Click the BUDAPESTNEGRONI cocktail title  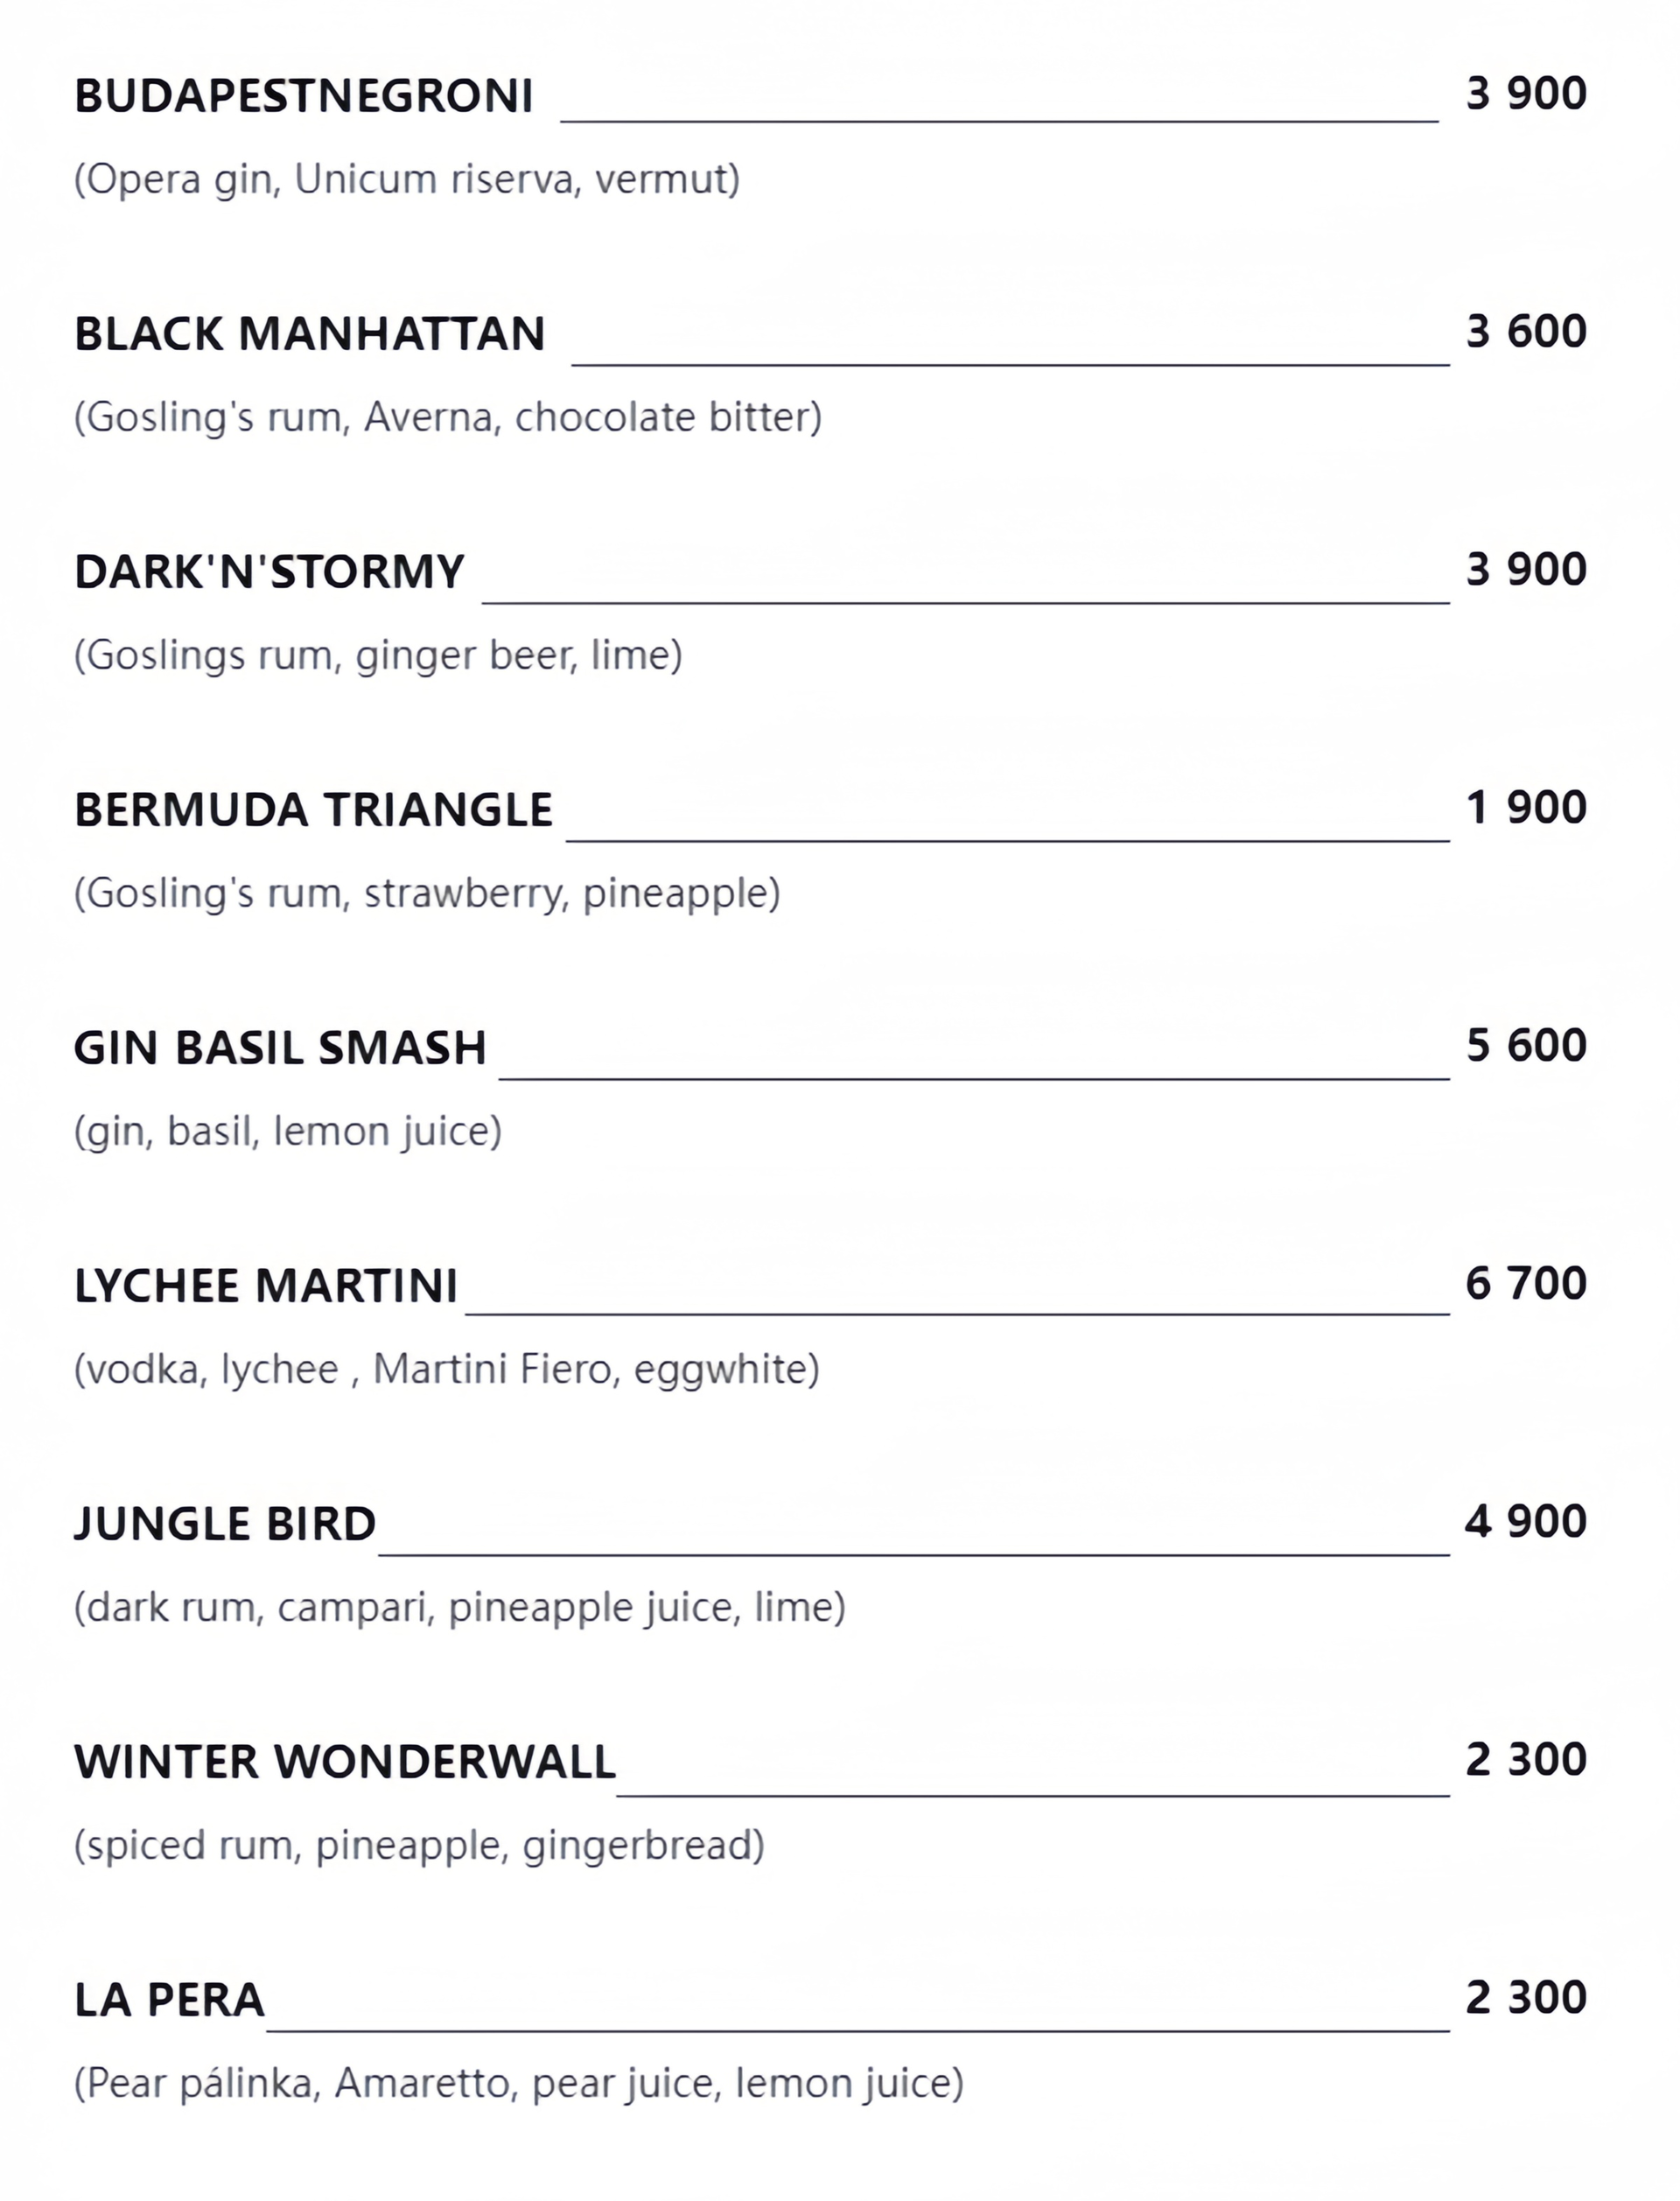coord(303,96)
